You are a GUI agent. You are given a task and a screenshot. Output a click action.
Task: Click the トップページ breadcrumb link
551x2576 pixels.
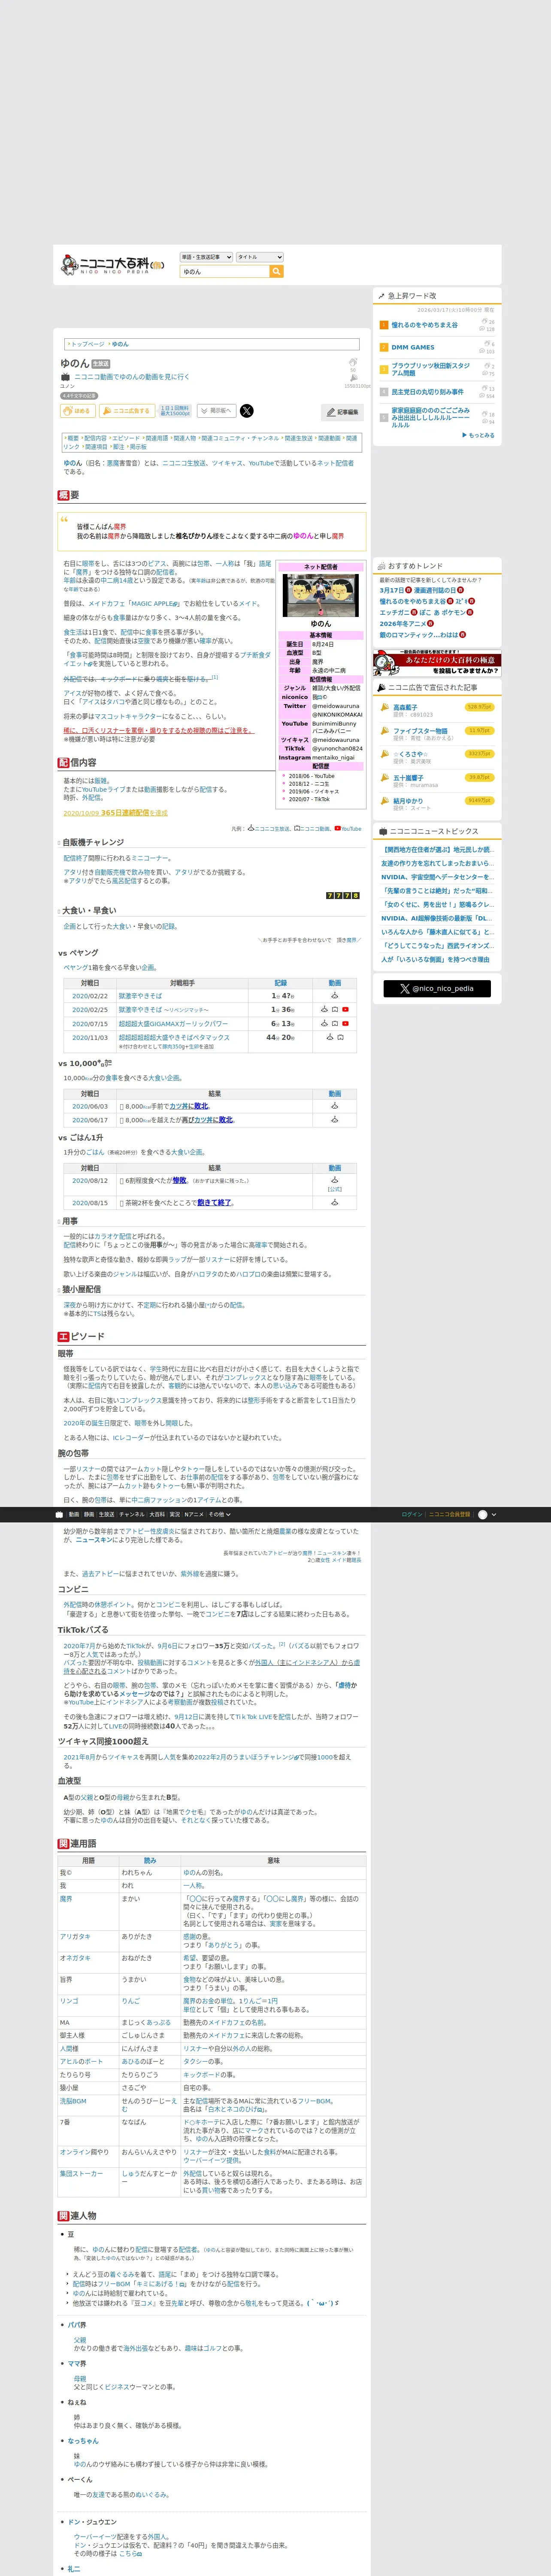[x=87, y=344]
